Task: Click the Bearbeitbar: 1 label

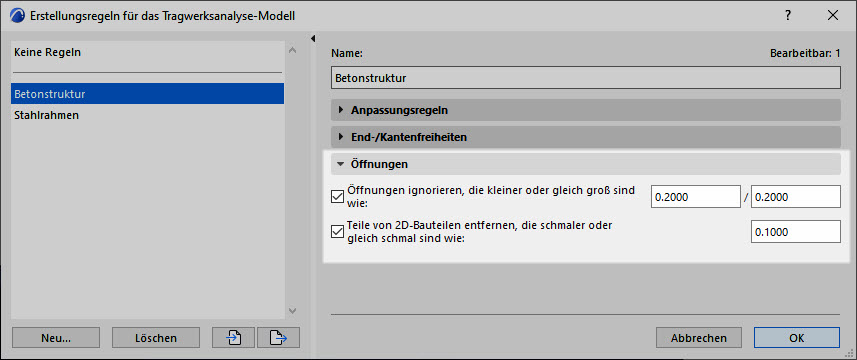Action: pos(805,54)
